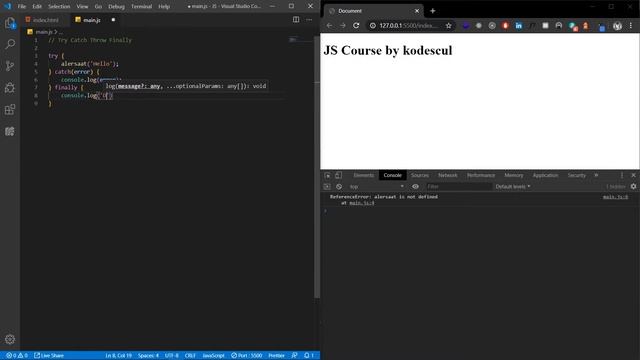Click the Chrome address bar URL
Image resolution: width=640 pixels, height=360 pixels.
click(409, 25)
